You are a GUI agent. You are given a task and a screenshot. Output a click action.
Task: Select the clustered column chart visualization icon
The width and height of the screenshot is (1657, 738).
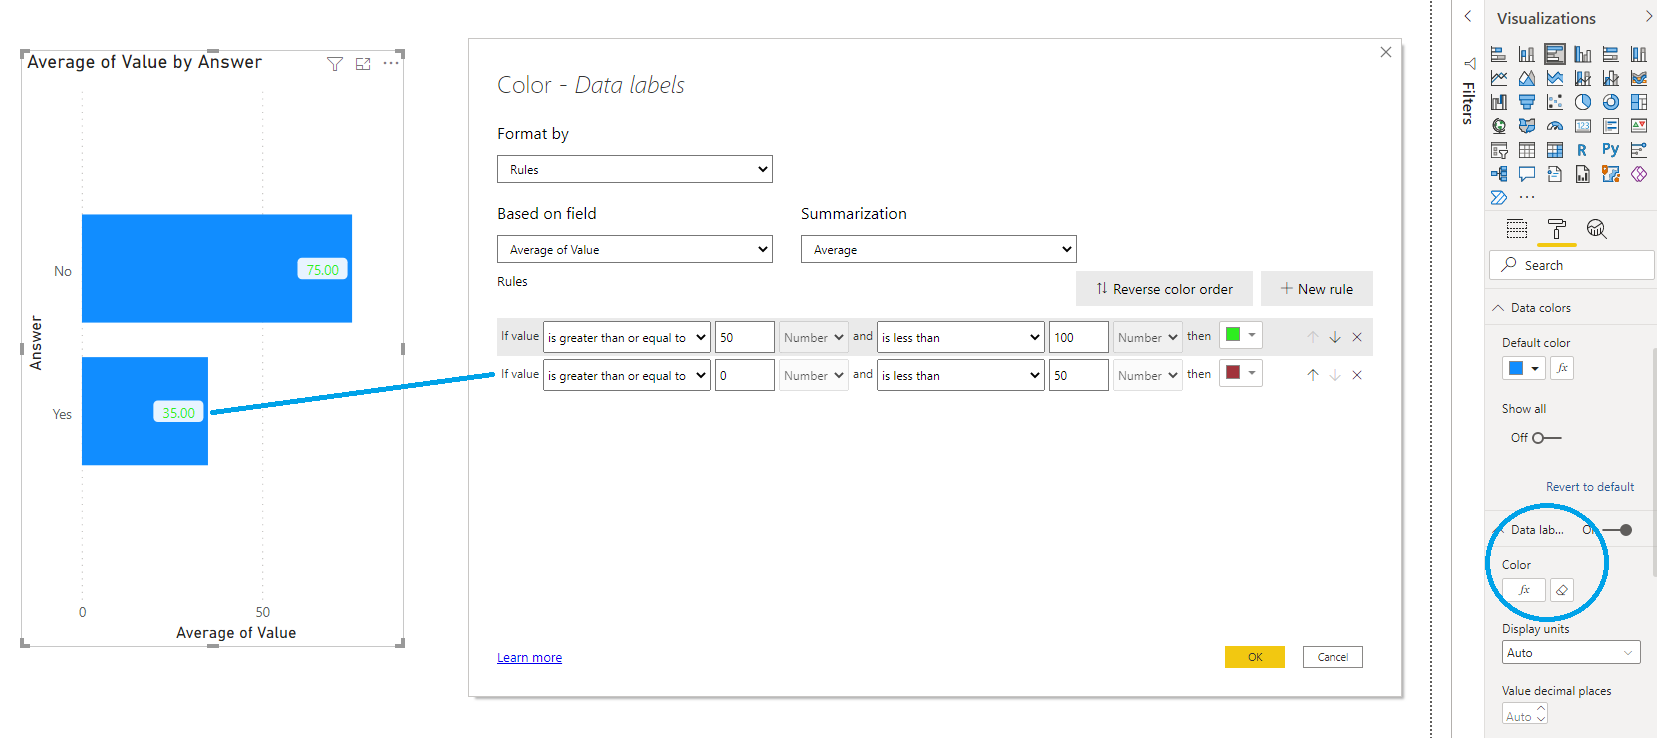tap(1583, 54)
